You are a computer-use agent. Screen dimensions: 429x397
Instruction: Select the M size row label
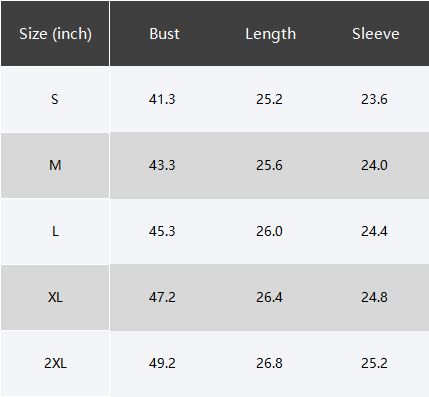[x=55, y=165]
